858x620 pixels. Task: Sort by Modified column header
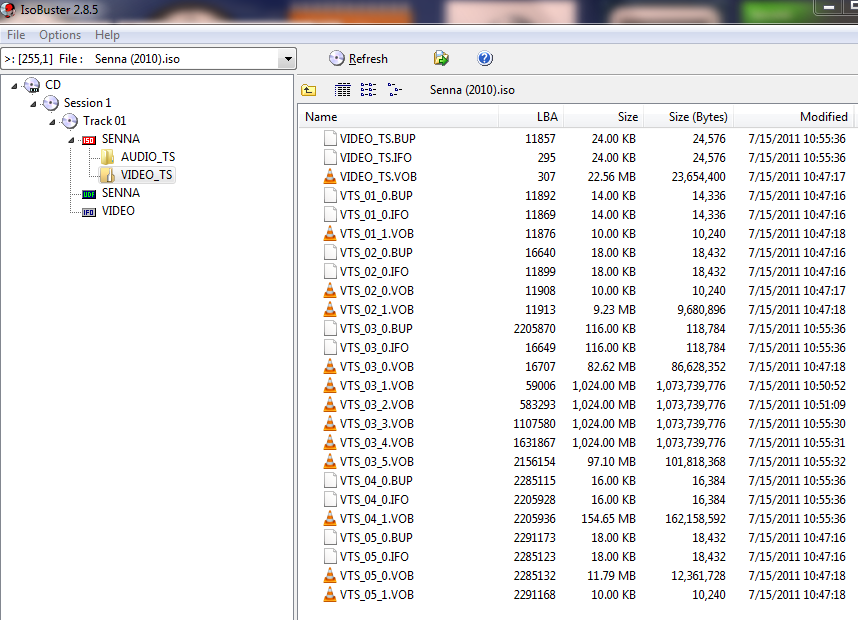pos(793,117)
